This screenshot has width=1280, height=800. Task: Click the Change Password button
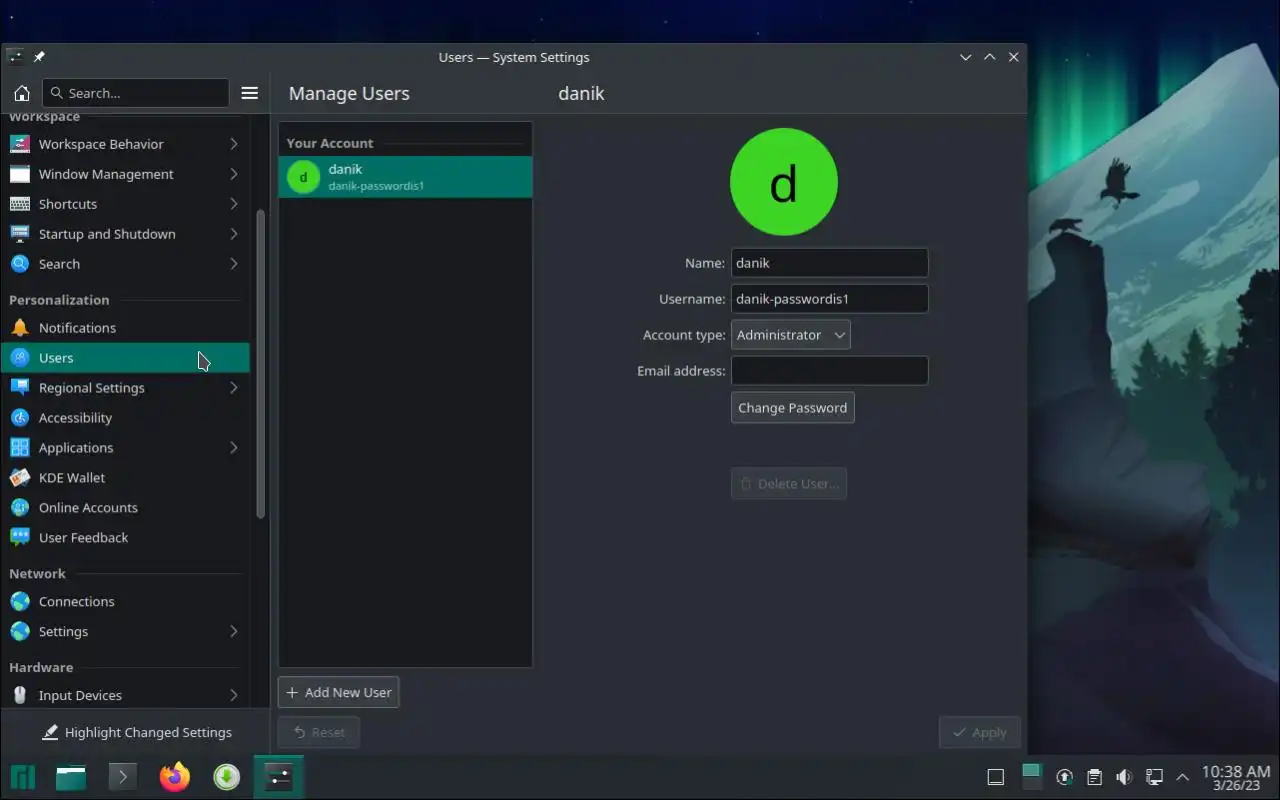click(x=793, y=408)
